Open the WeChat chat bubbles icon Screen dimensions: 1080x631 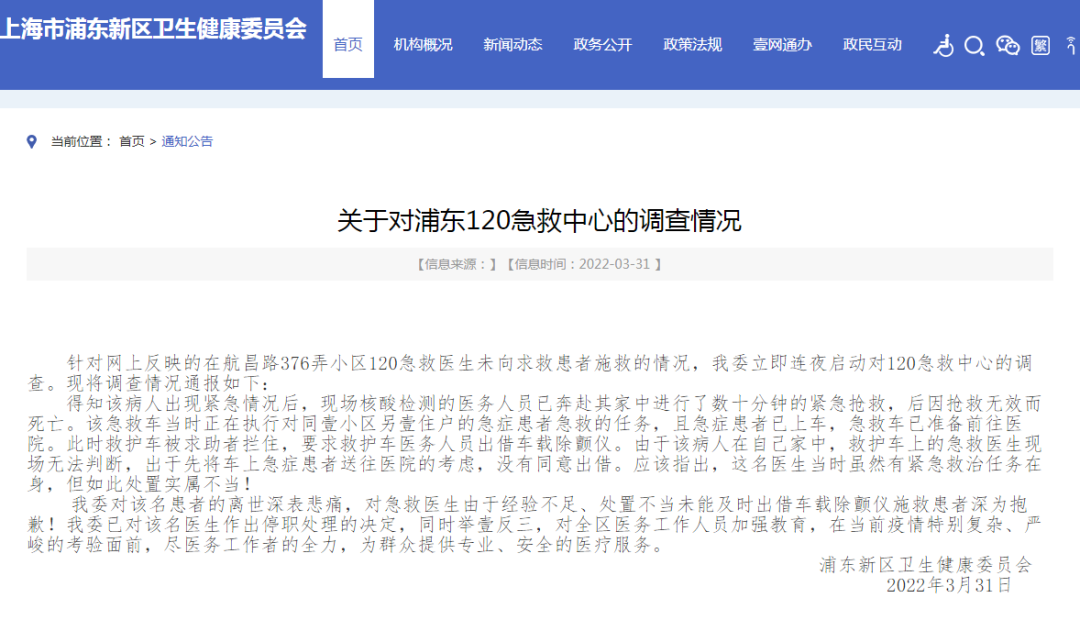tap(1007, 45)
